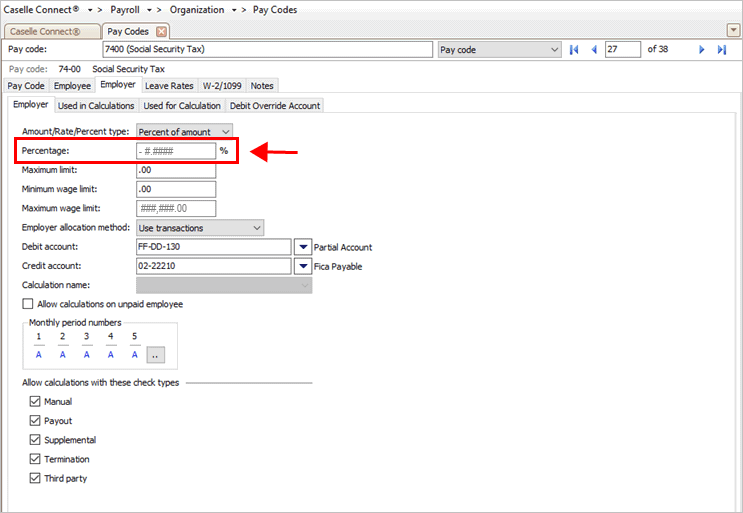Open the credit account lookup arrow
The image size is (743, 513).
(x=303, y=266)
